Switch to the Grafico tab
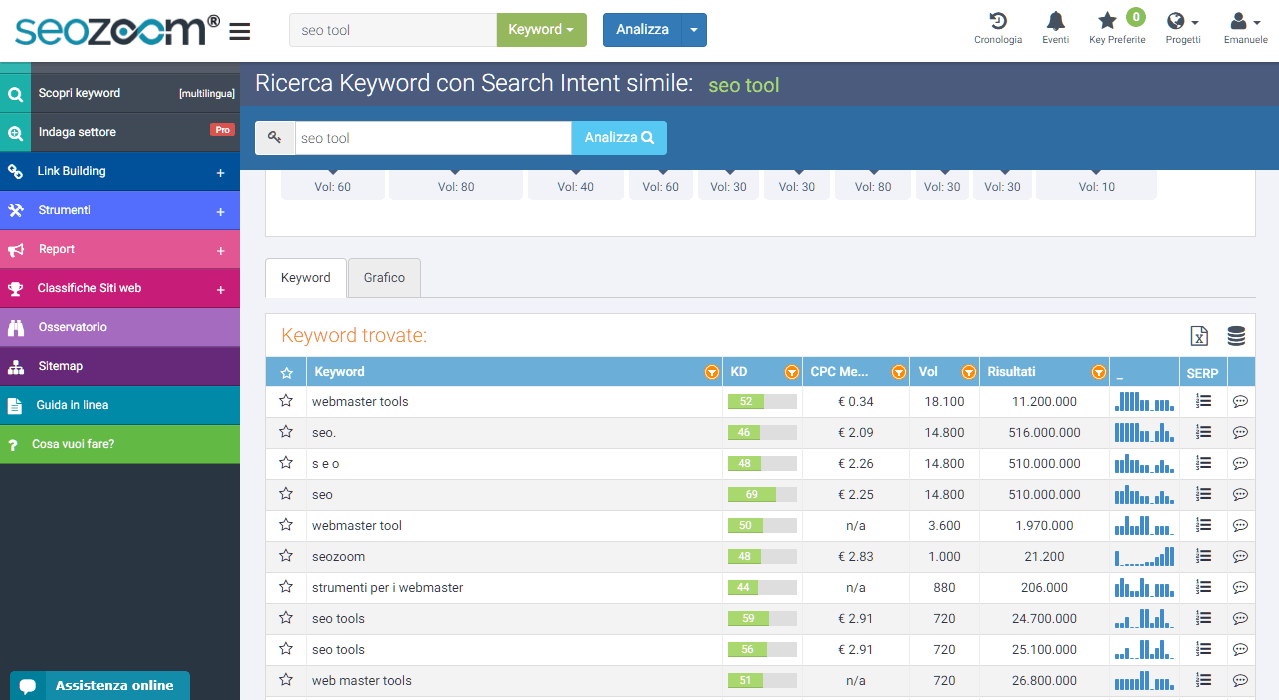Image resolution: width=1279 pixels, height=700 pixels. click(x=384, y=277)
